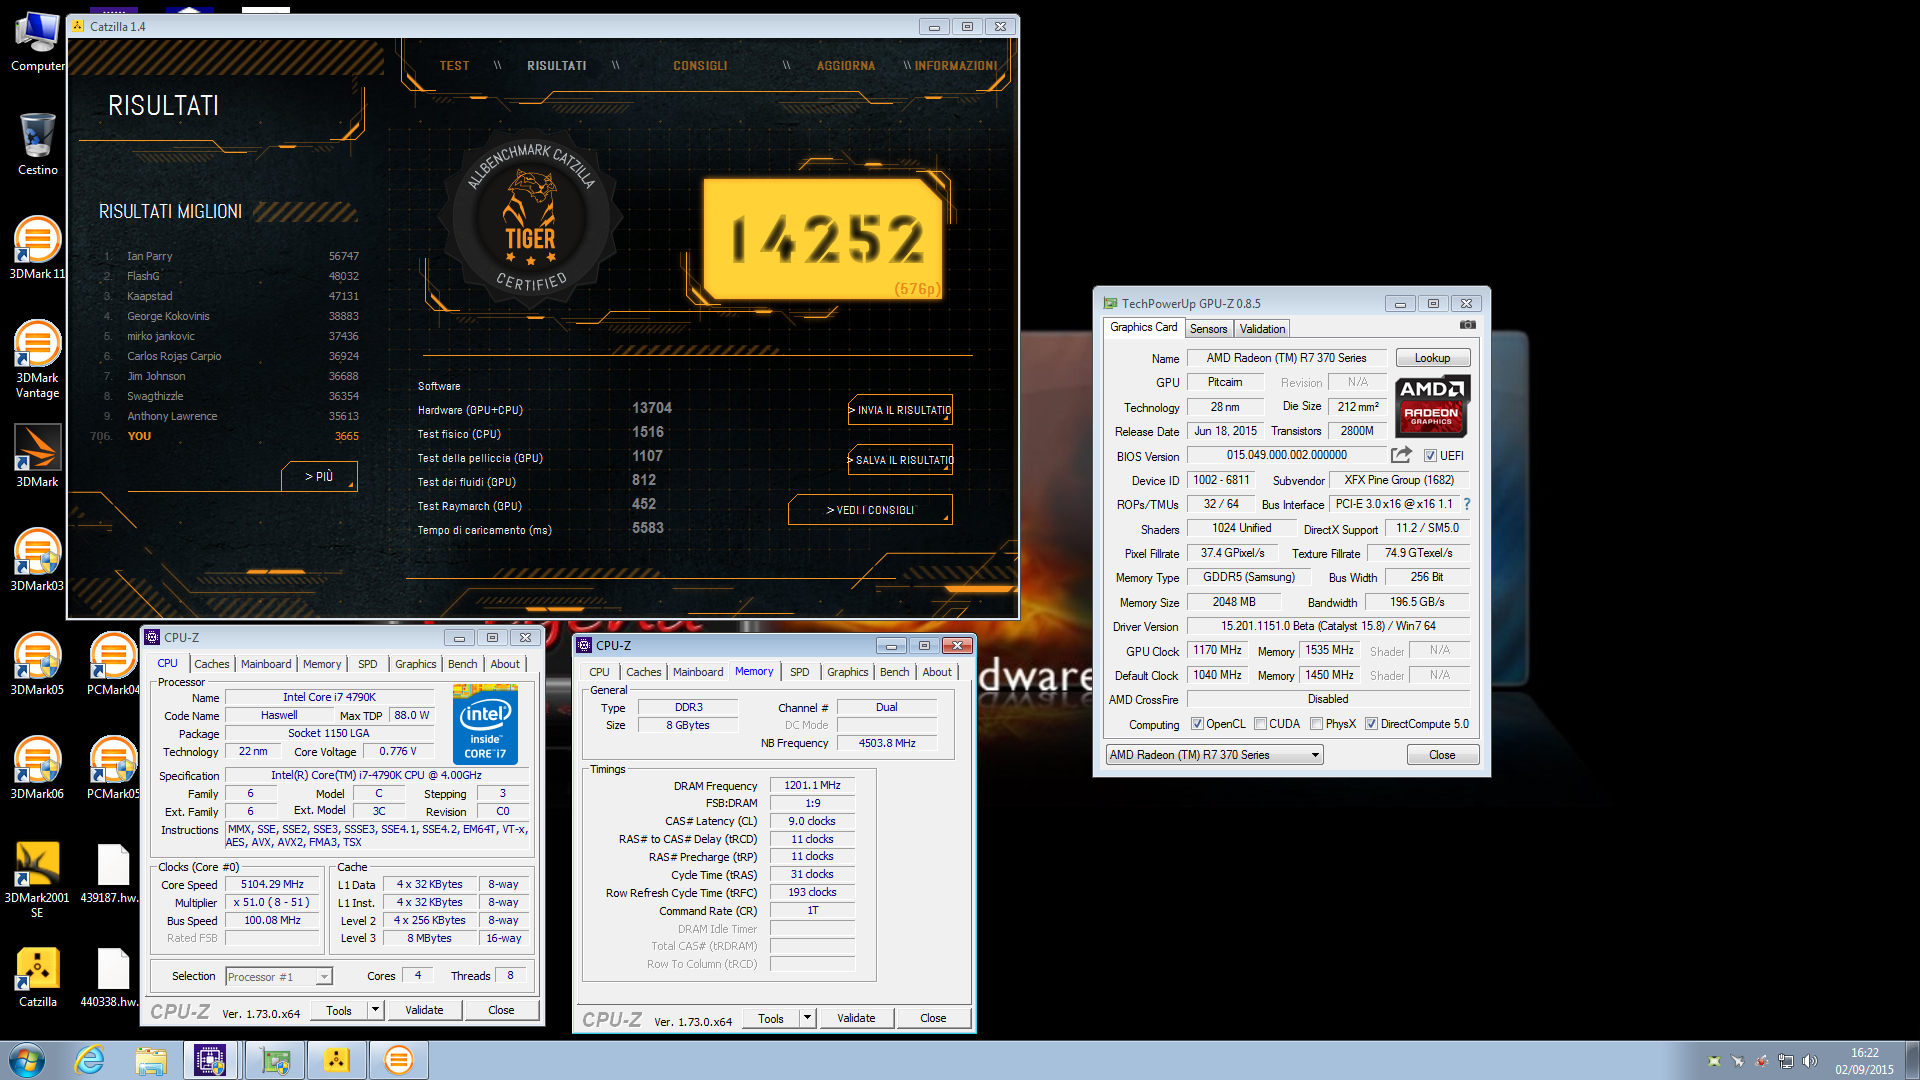Launch 3DMark03 desktop shortcut
Image resolution: width=1920 pixels, height=1080 pixels.
[37, 560]
